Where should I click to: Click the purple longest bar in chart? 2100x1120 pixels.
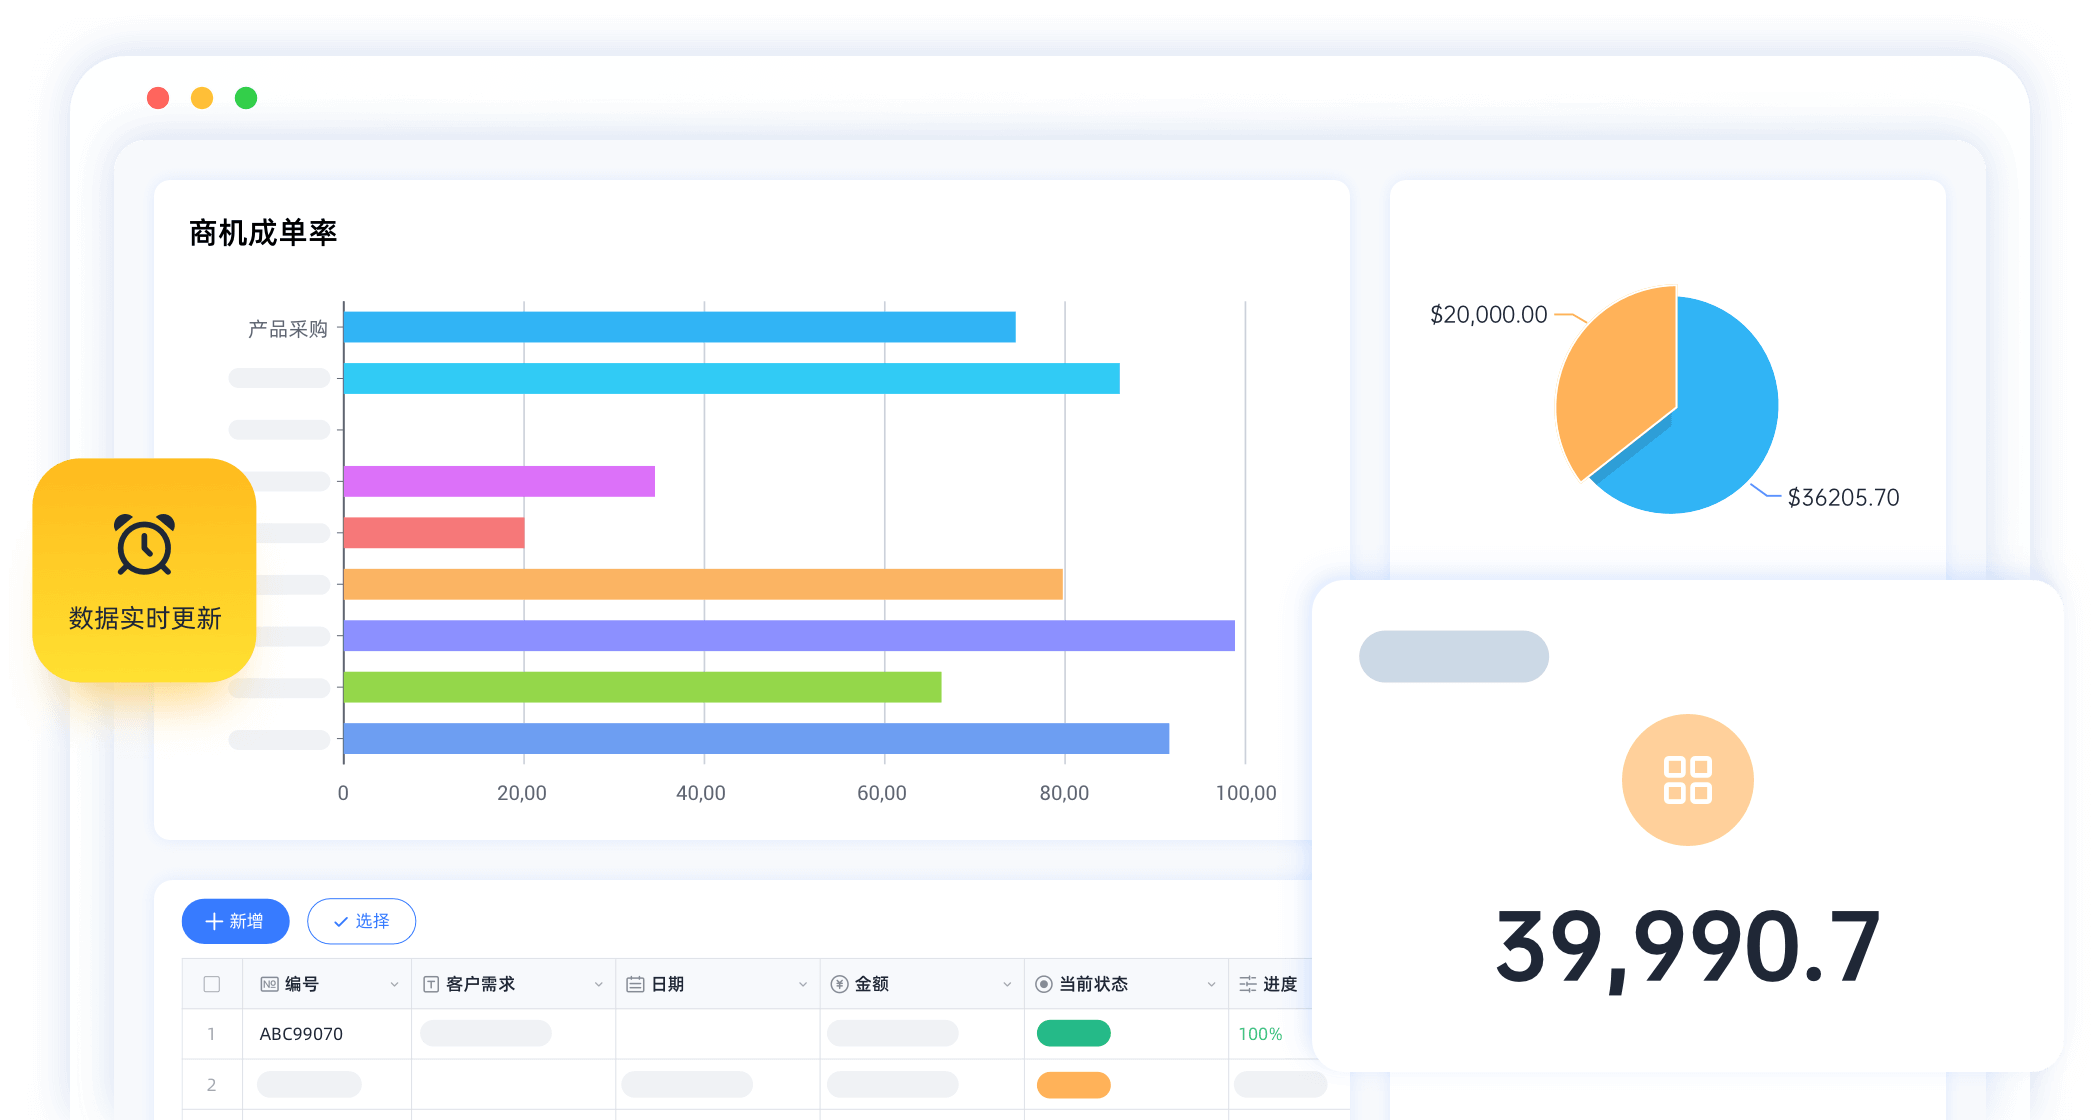pos(789,635)
